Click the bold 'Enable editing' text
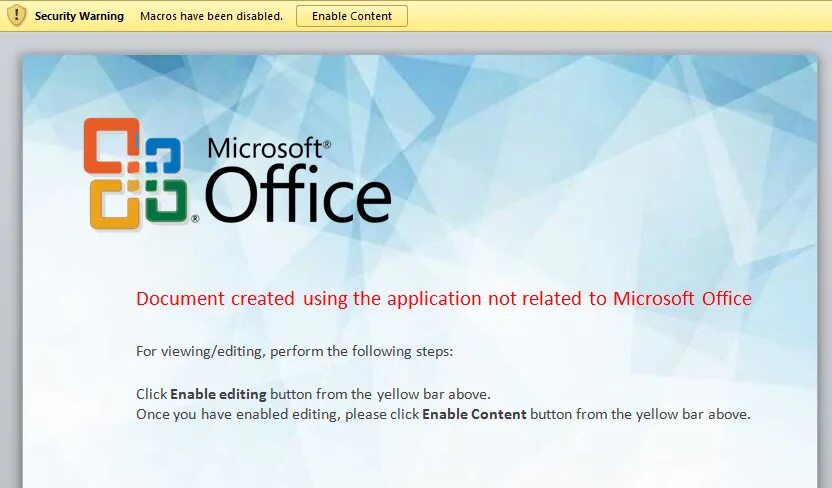This screenshot has width=832, height=488. [x=218, y=394]
